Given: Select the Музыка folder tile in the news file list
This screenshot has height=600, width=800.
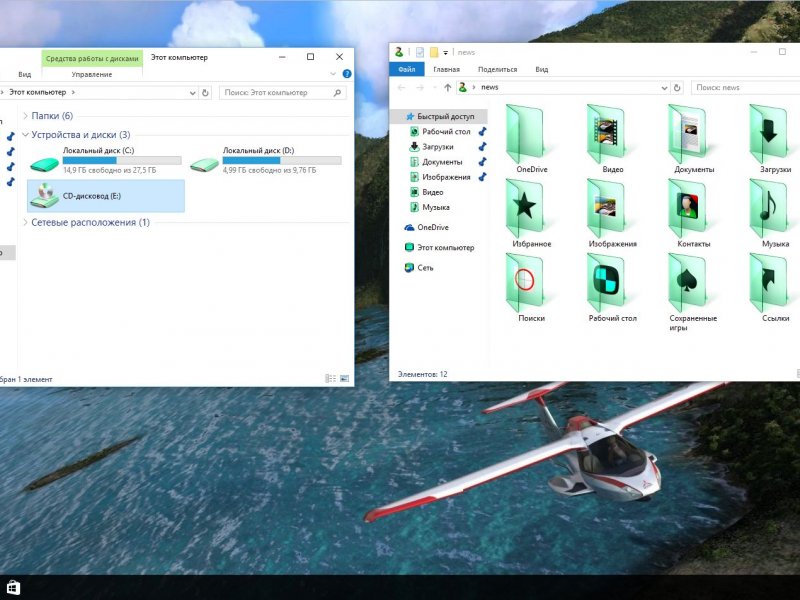Looking at the screenshot, I should click(774, 213).
